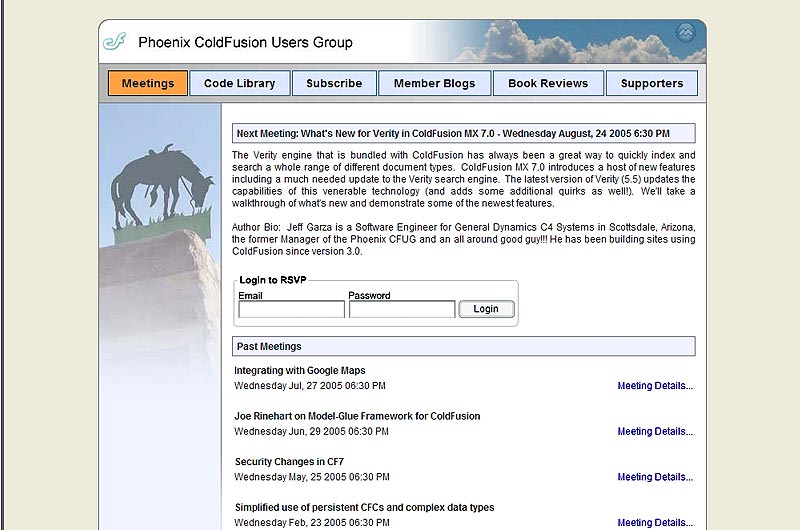The image size is (800, 530).
Task: Click the ColdFusion logo icon in header
Action: tap(114, 41)
